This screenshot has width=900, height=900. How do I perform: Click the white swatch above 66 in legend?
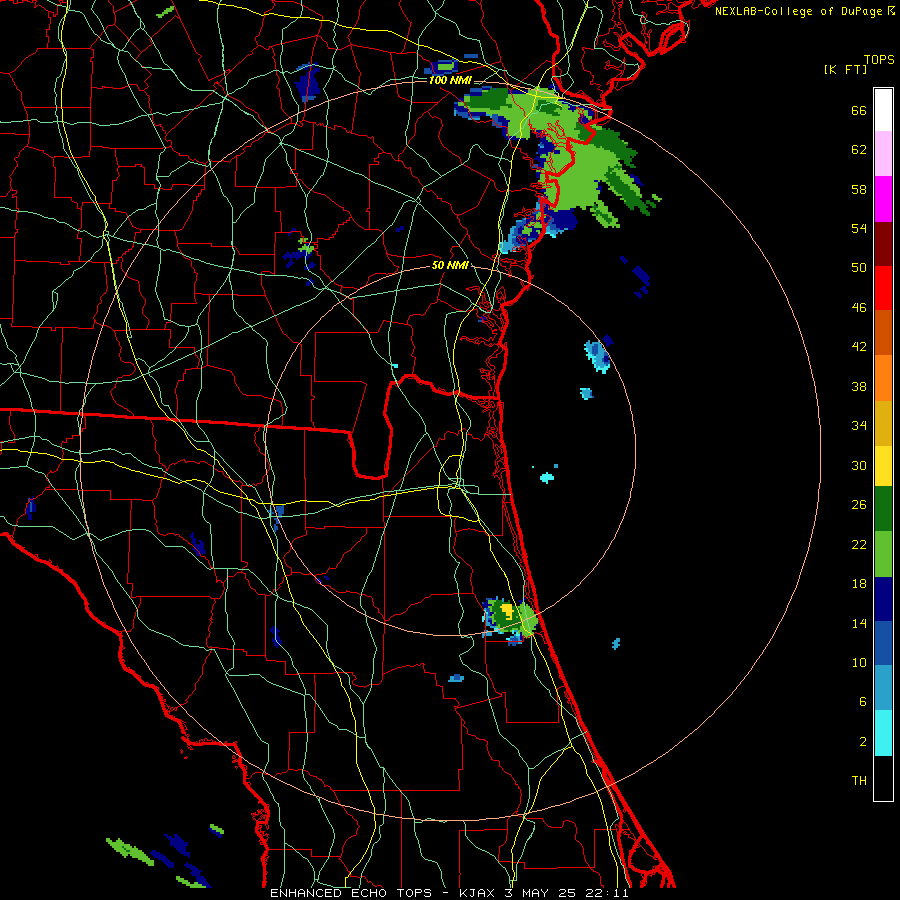pos(883,110)
